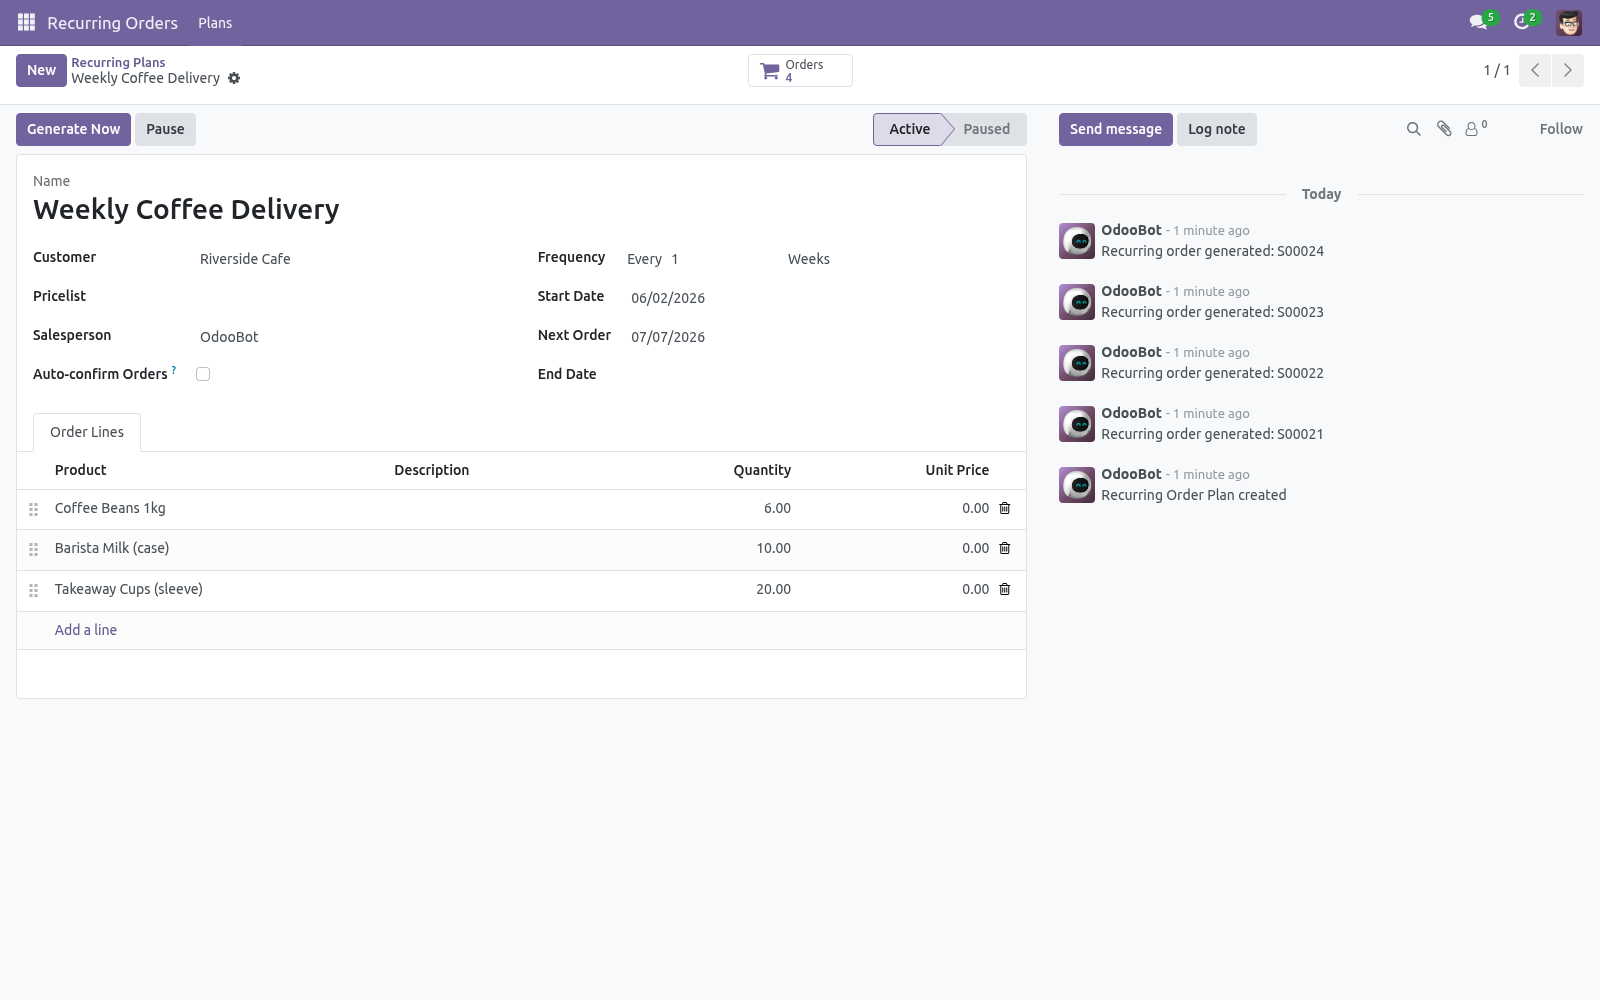Click message Recurring Order Plan created

(x=1194, y=495)
